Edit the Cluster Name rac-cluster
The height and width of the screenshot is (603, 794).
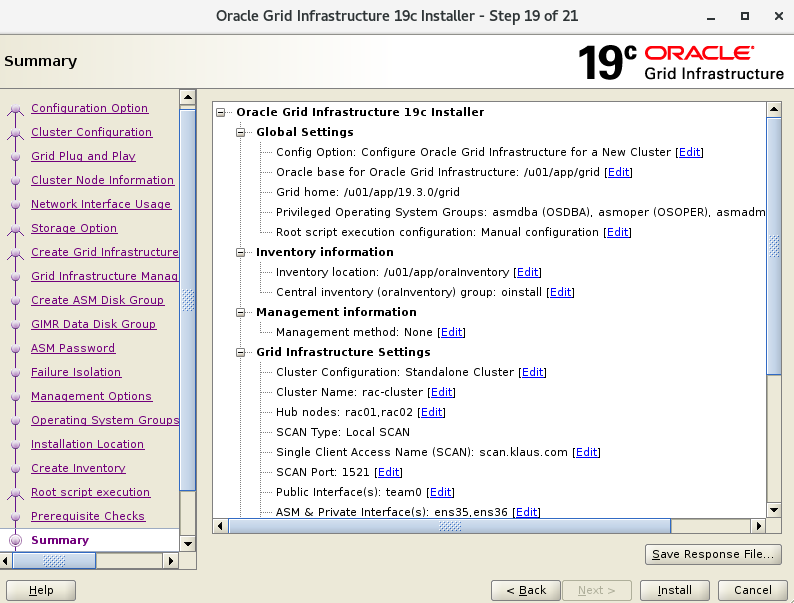click(x=441, y=392)
